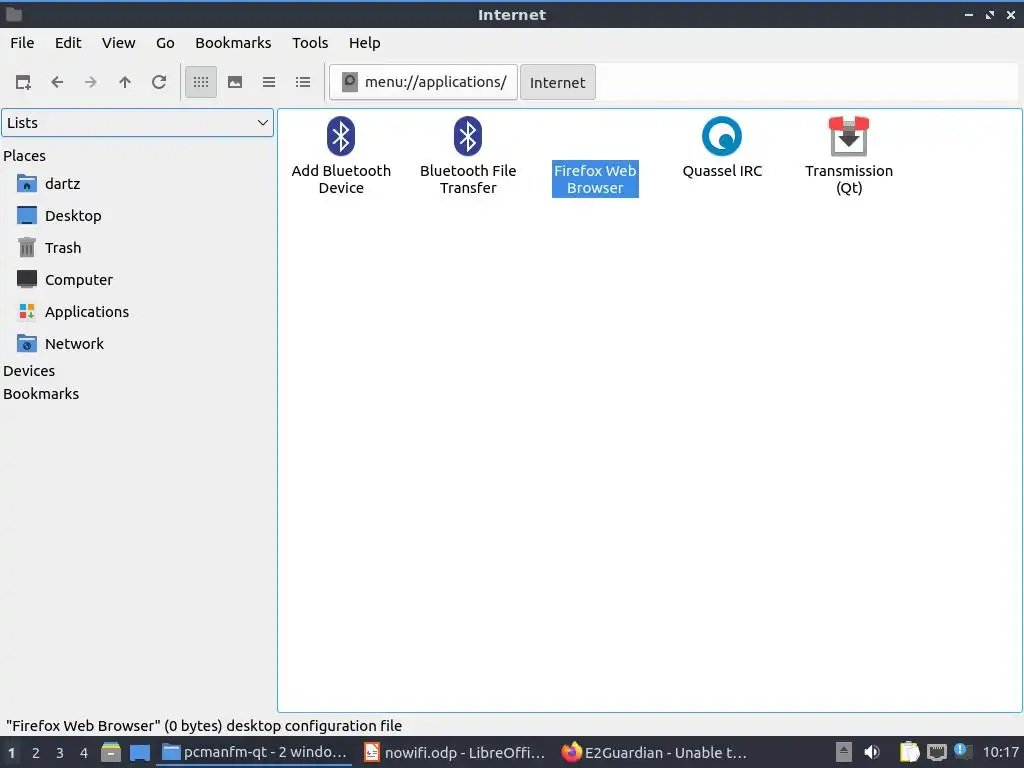Viewport: 1024px width, 768px height.
Task: Switch to workspace 3 in pager
Action: [59, 753]
